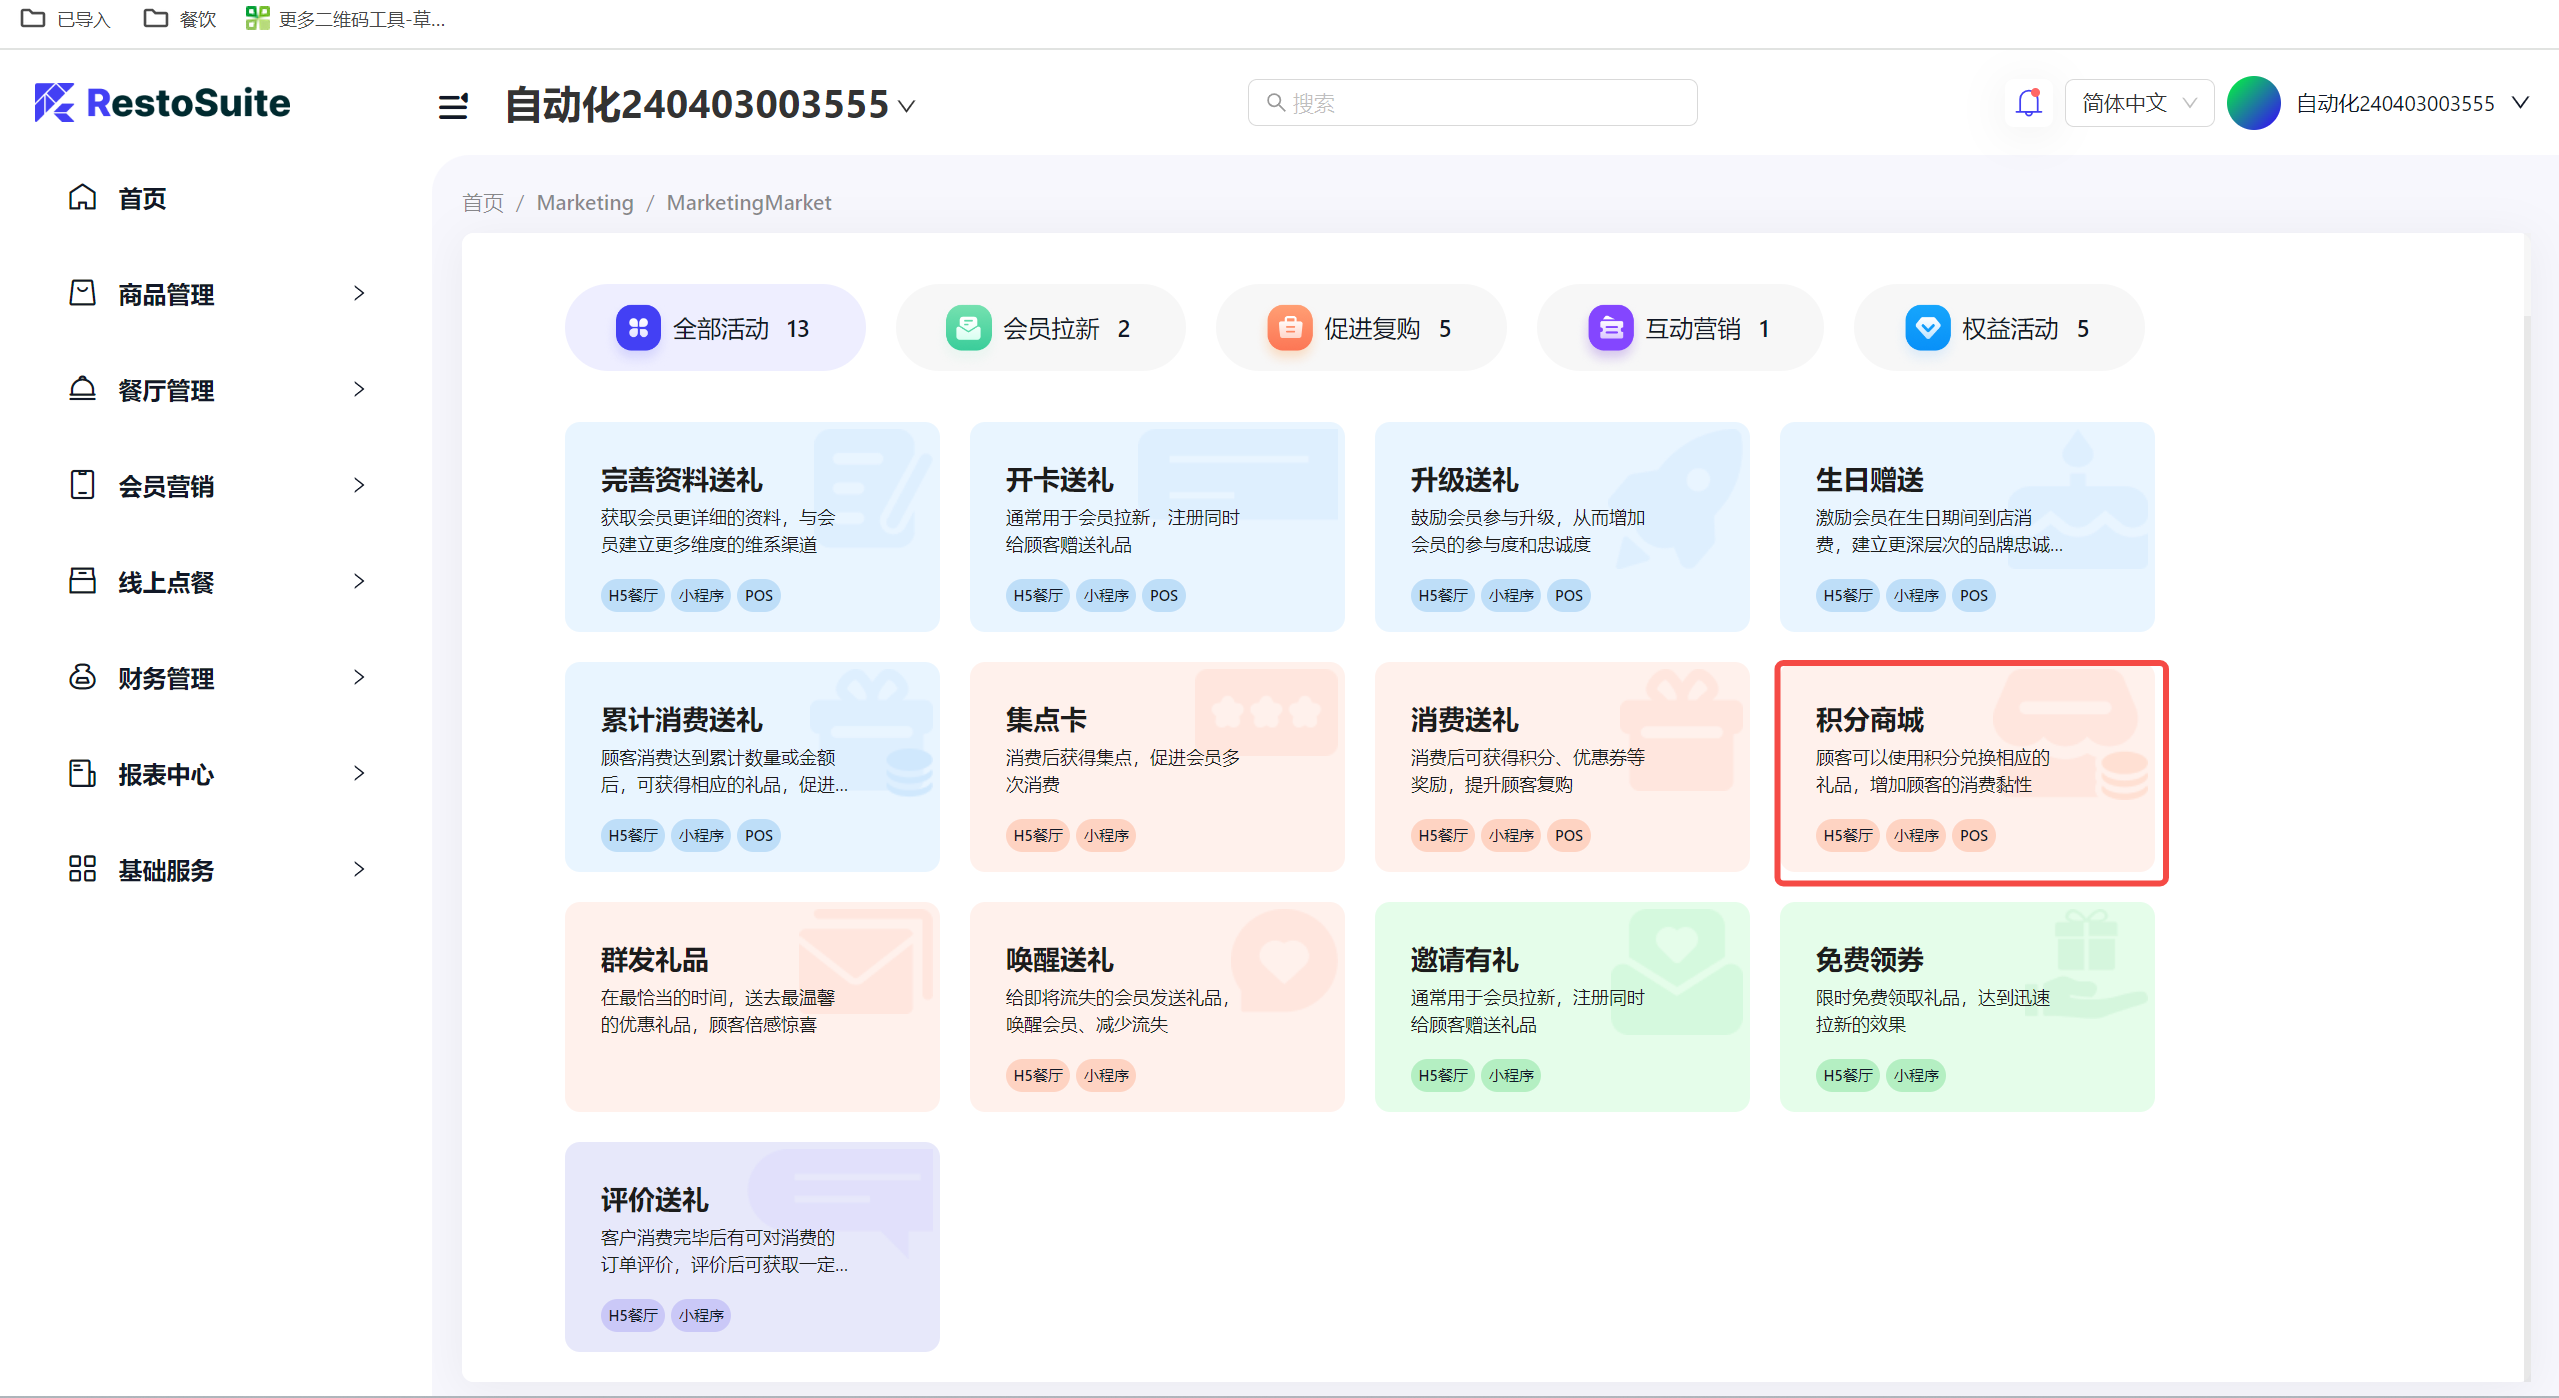The height and width of the screenshot is (1398, 2559).
Task: Click the RestoSuite logo
Action: tap(162, 103)
